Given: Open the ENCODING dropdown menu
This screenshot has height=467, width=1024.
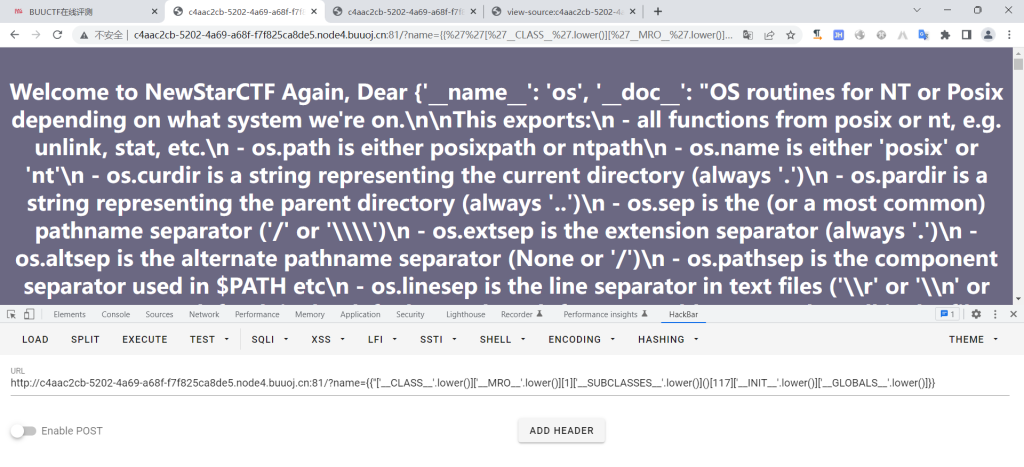Looking at the screenshot, I should point(580,339).
